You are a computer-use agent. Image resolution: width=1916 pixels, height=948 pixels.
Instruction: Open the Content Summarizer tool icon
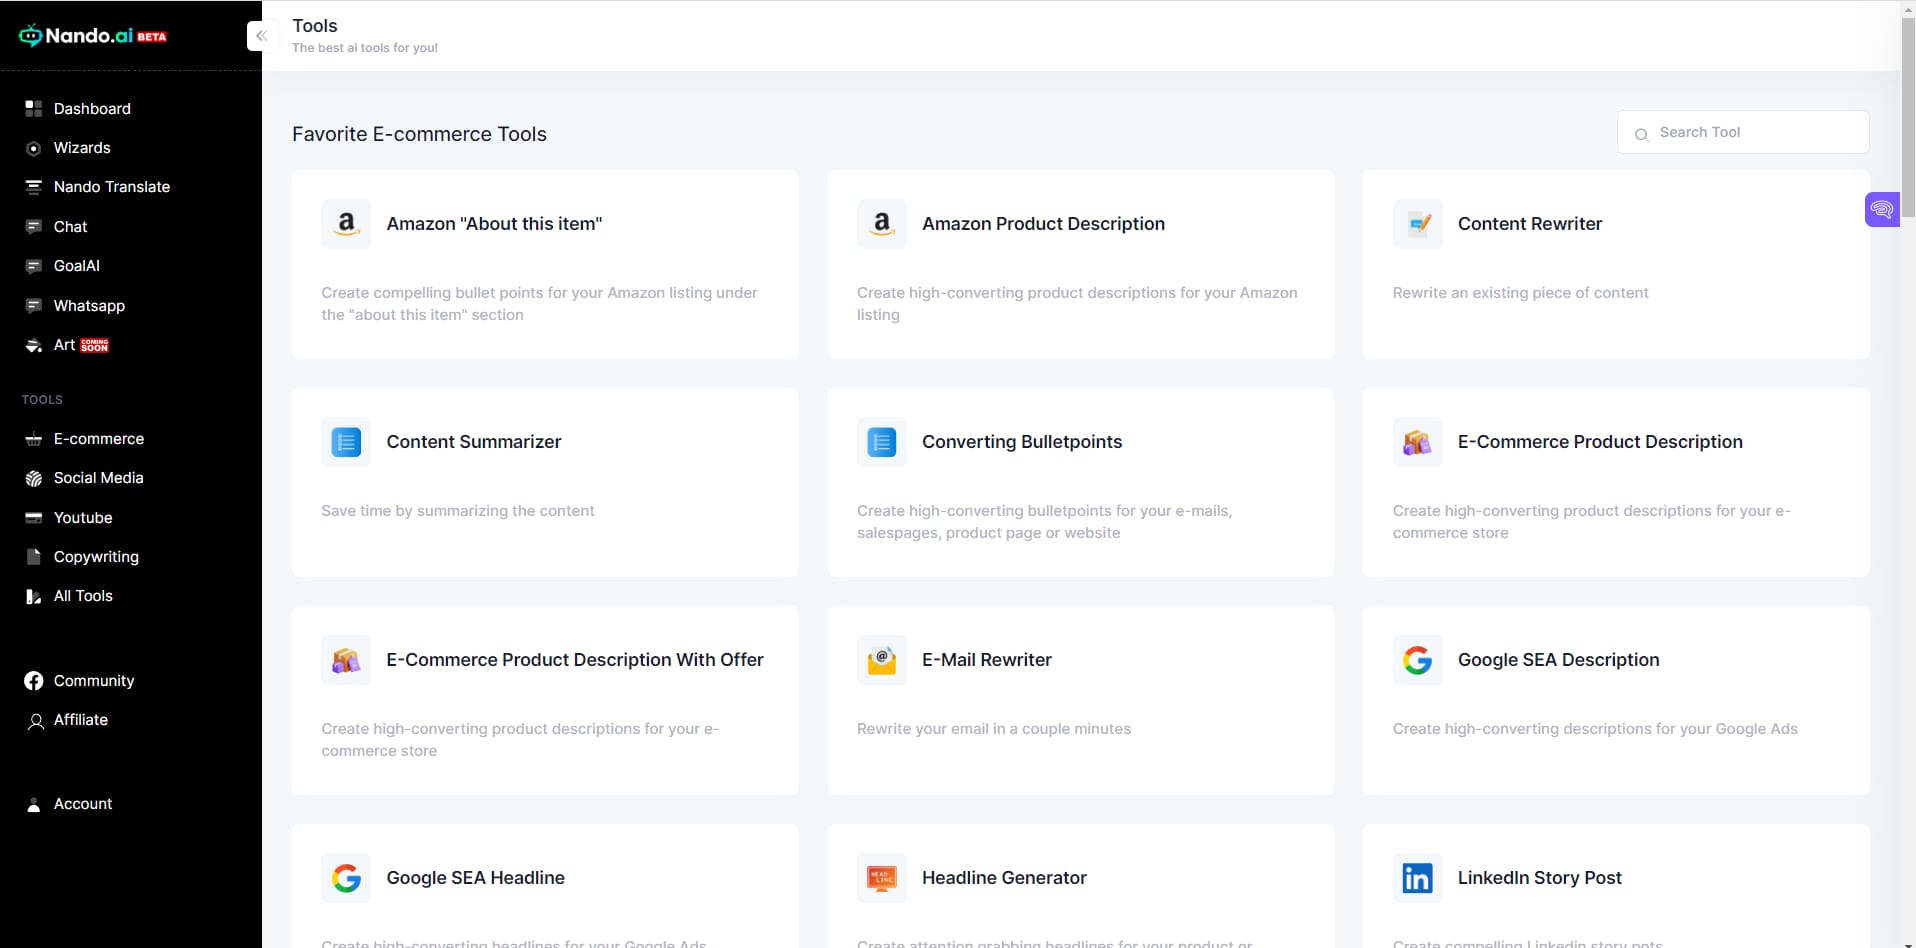click(345, 441)
